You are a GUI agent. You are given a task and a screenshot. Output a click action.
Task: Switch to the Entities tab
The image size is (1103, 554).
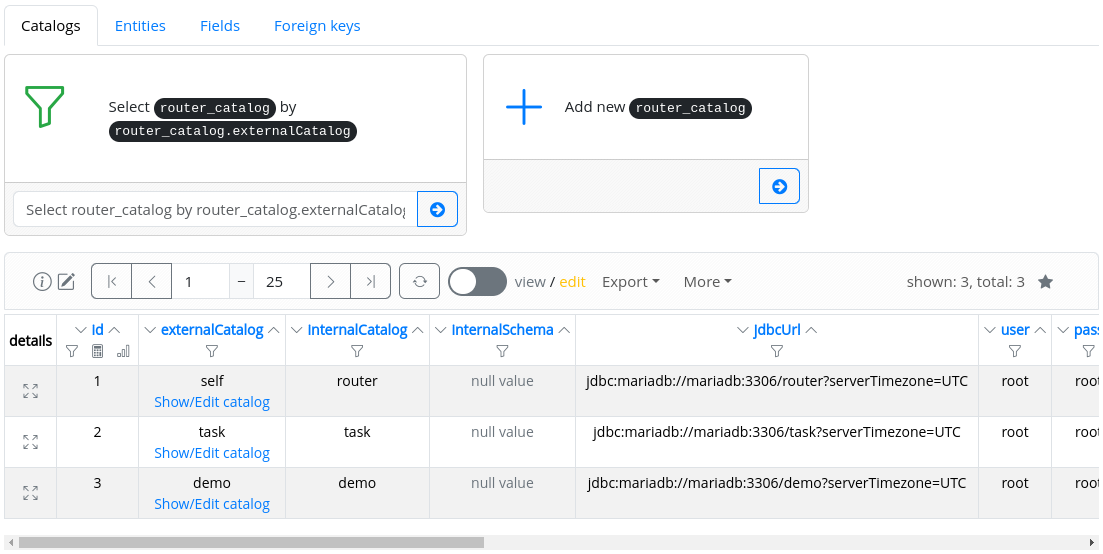(x=140, y=26)
